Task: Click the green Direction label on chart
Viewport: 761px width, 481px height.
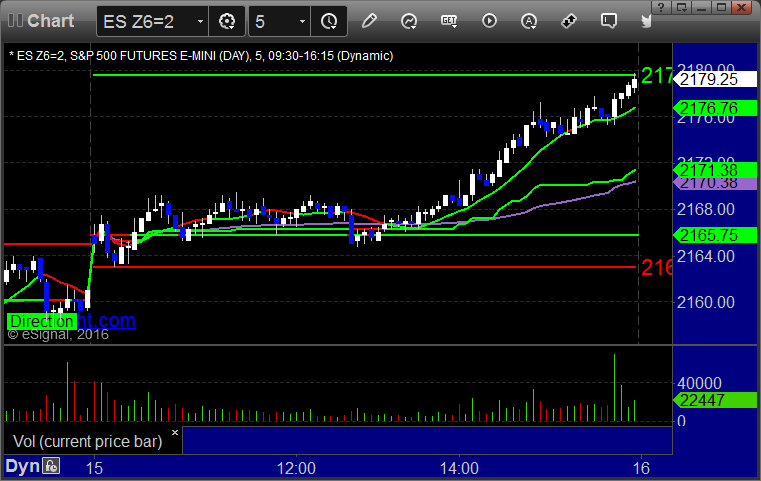Action: 42,321
